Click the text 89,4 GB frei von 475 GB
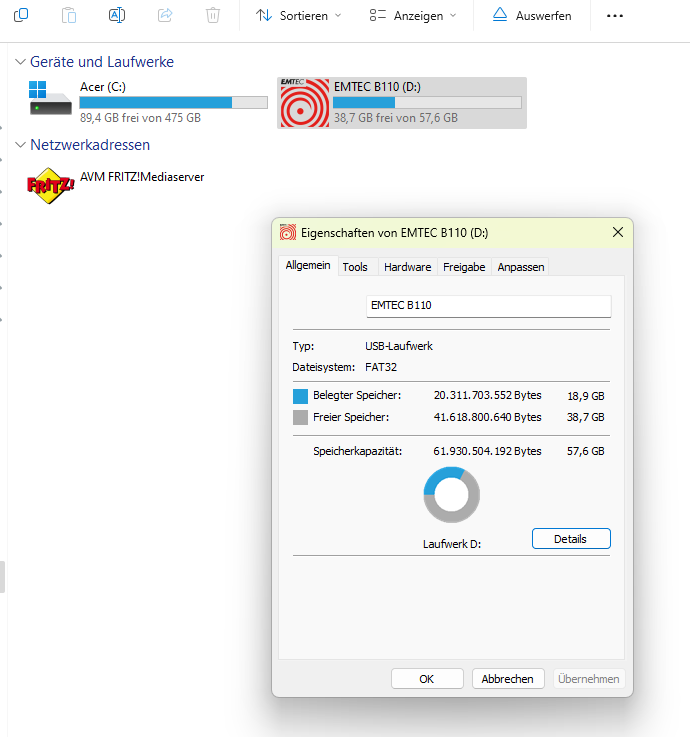 (140, 118)
